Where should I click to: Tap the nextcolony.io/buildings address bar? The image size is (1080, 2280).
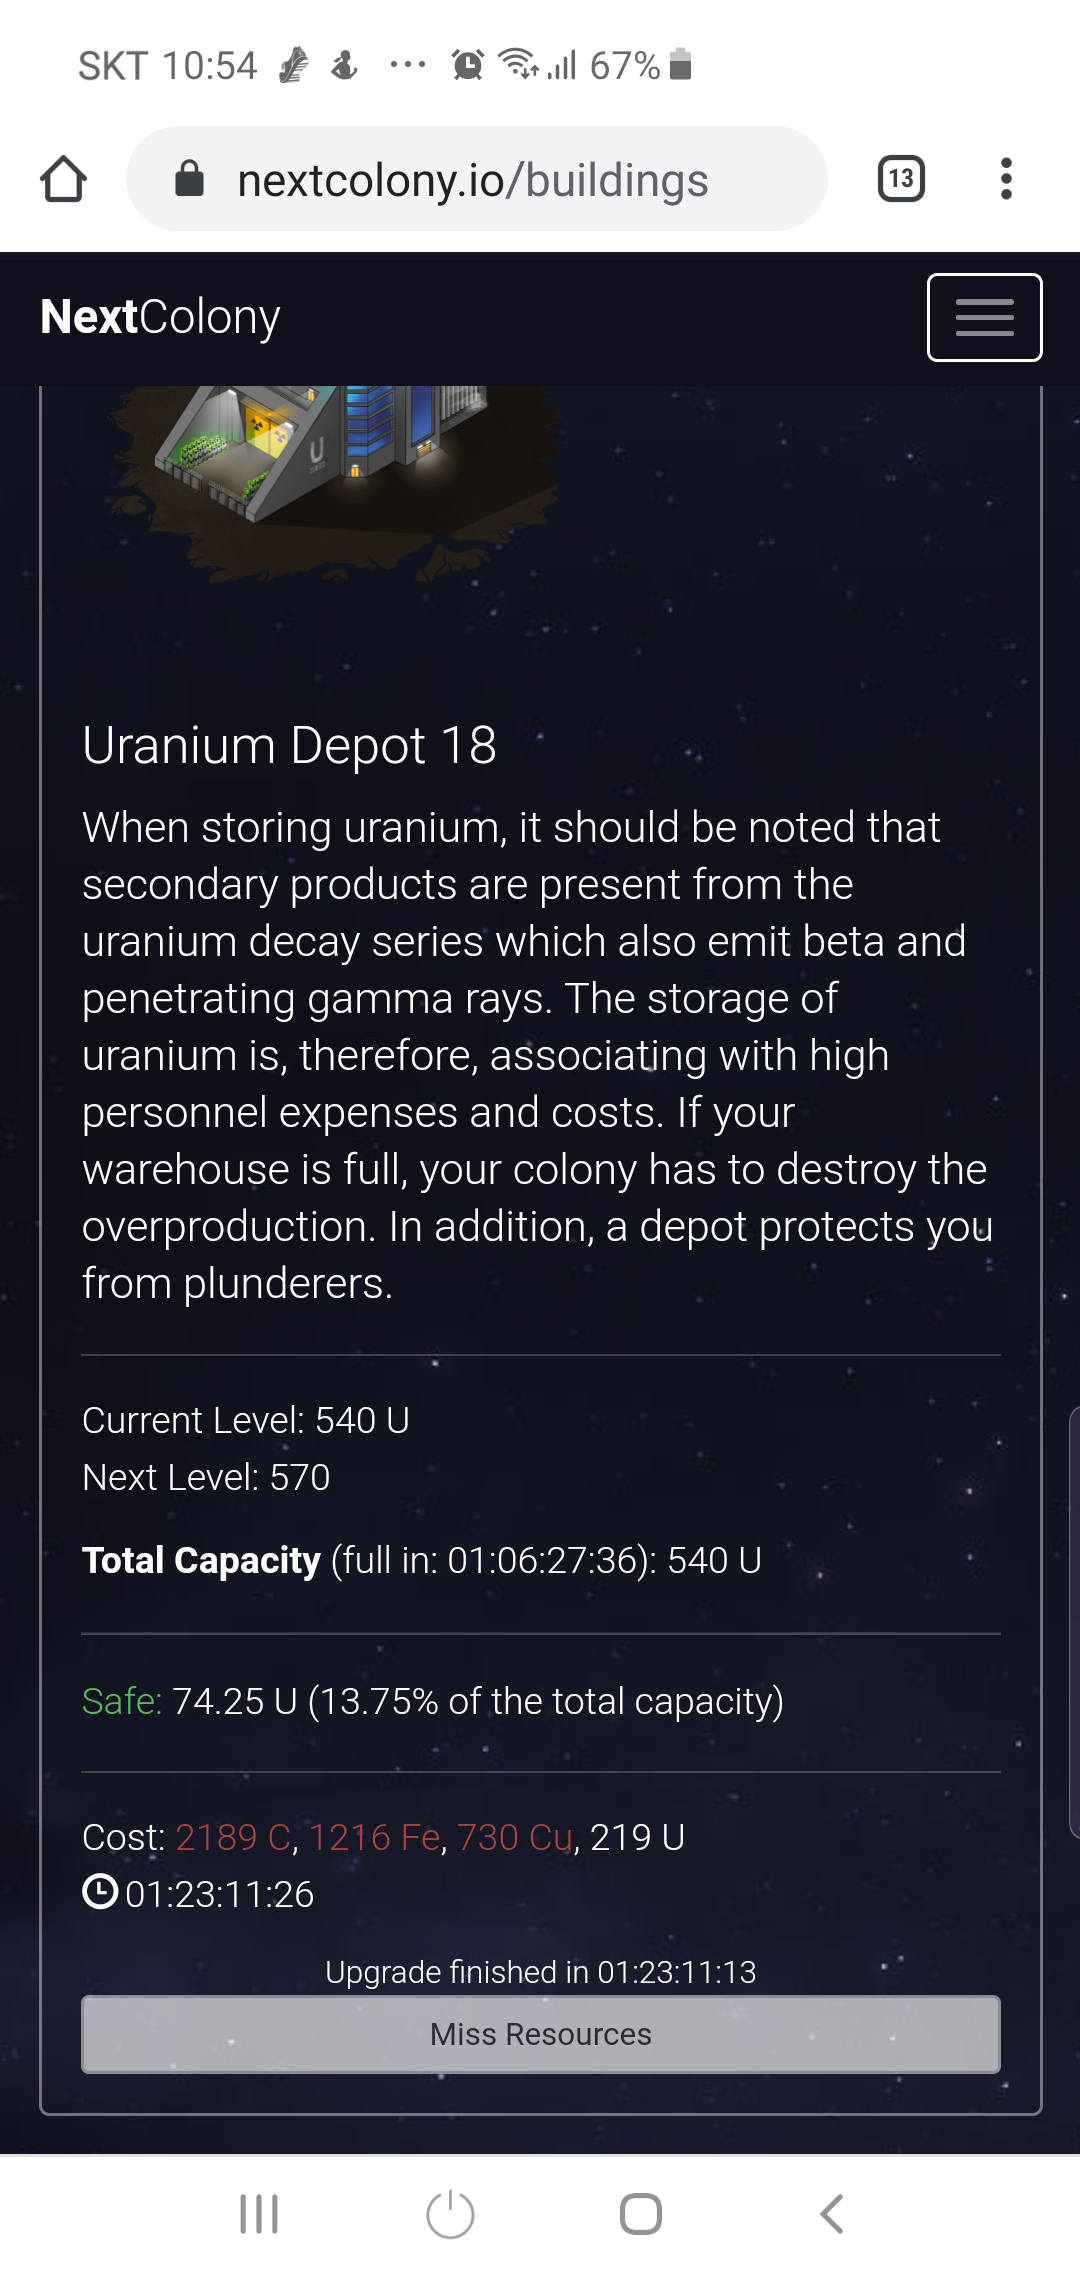[477, 179]
